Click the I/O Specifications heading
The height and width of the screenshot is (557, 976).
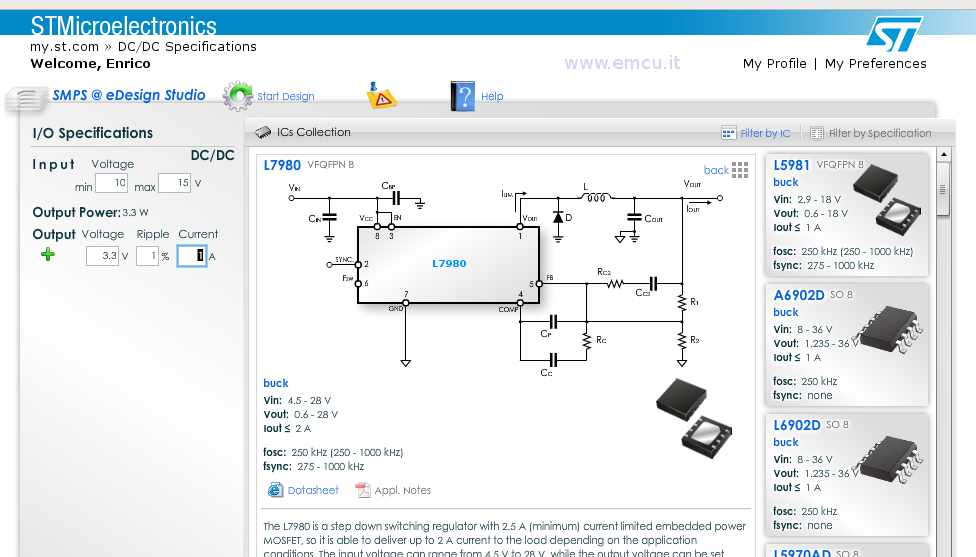point(93,133)
